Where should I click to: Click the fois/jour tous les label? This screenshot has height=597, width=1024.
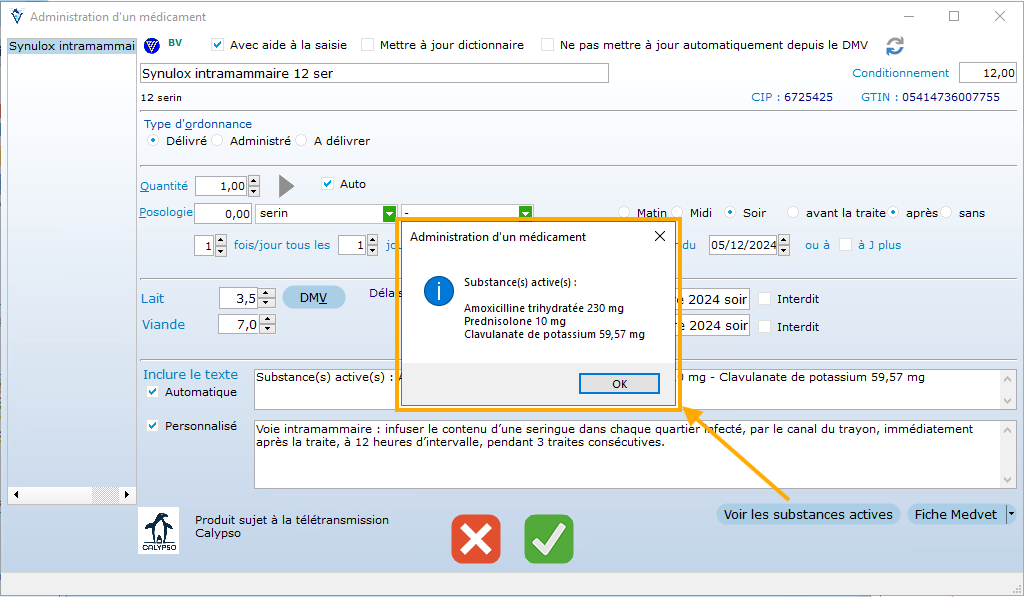tap(282, 245)
